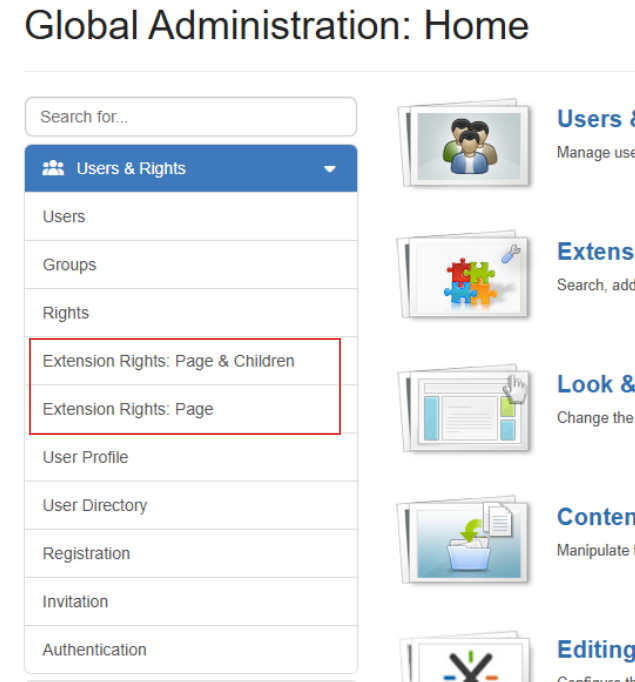The width and height of the screenshot is (635, 682).
Task: Click the Users & Rights people thumbnail image
Action: click(467, 144)
